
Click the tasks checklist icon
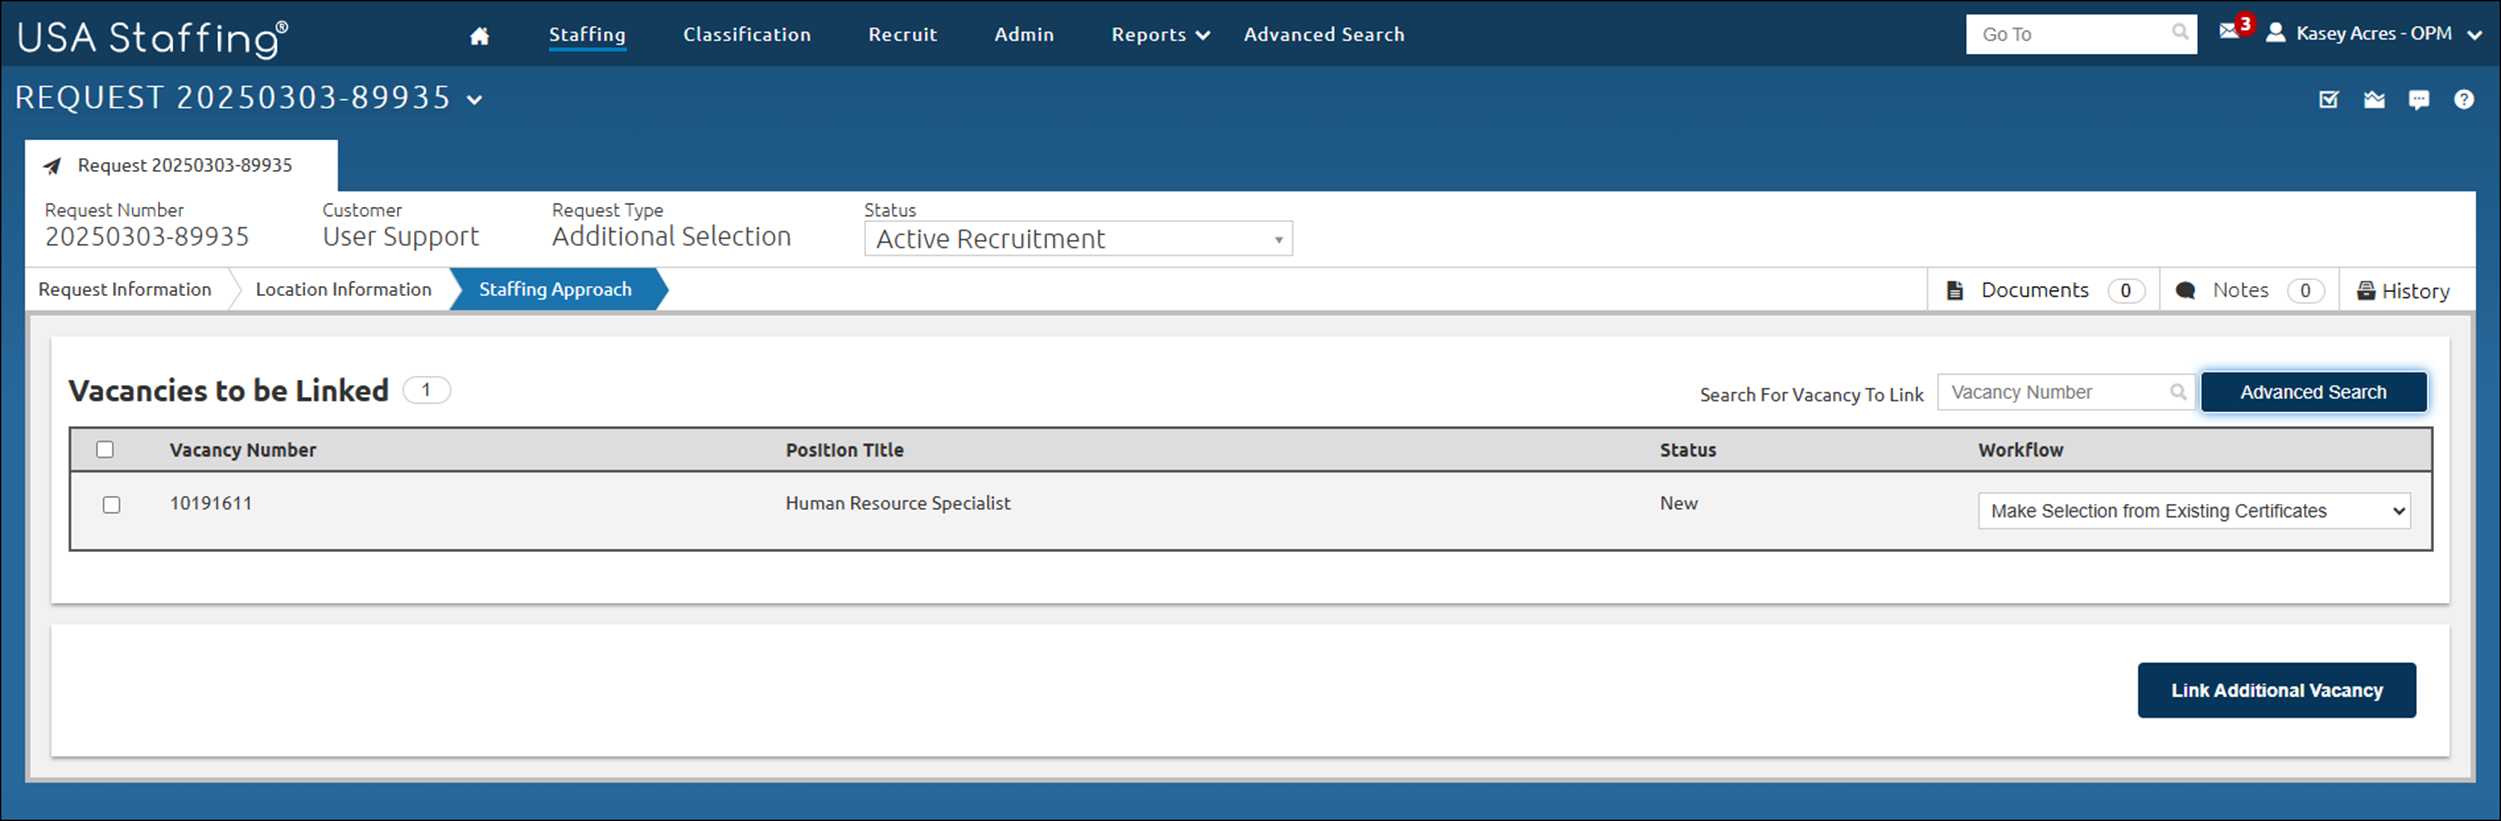(2328, 99)
